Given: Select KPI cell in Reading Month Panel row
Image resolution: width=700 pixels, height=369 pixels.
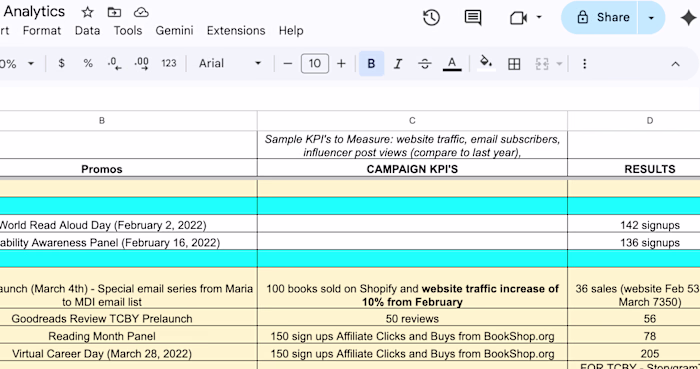Looking at the screenshot, I should pyautogui.click(x=412, y=336).
